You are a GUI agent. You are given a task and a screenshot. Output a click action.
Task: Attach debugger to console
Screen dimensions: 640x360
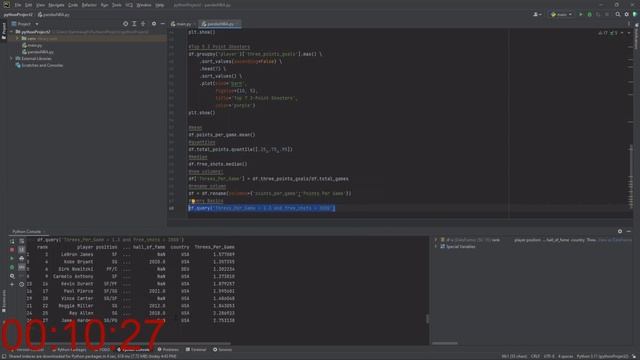coord(12,267)
